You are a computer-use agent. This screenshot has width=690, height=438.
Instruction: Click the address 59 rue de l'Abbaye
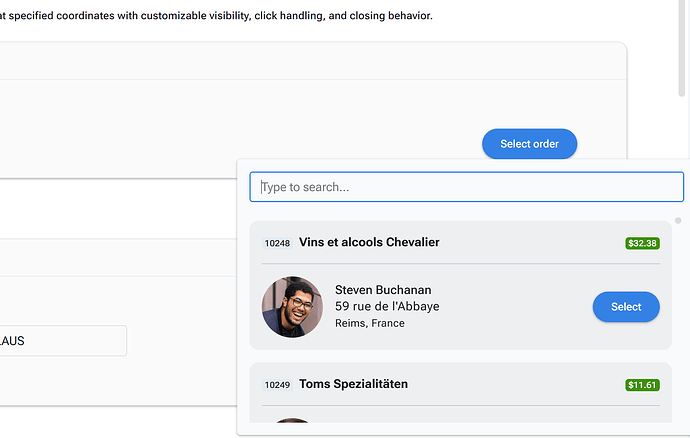(x=387, y=306)
